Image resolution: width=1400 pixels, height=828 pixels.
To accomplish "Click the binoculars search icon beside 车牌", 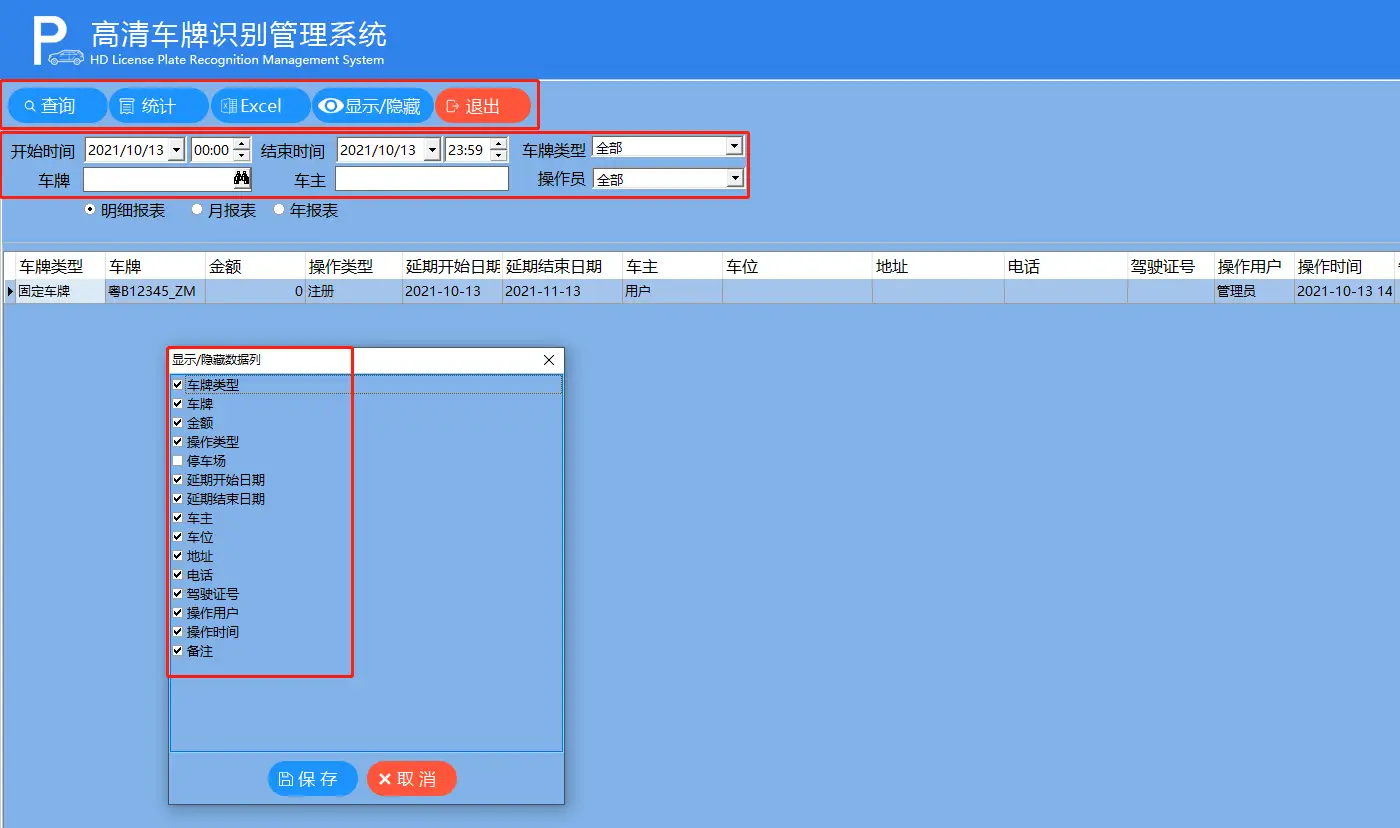I will point(242,178).
